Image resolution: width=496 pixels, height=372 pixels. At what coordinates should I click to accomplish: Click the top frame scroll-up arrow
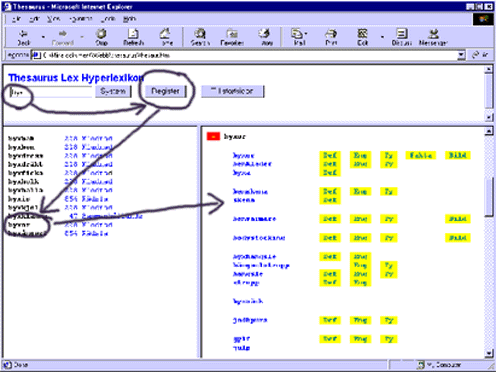pos(488,69)
